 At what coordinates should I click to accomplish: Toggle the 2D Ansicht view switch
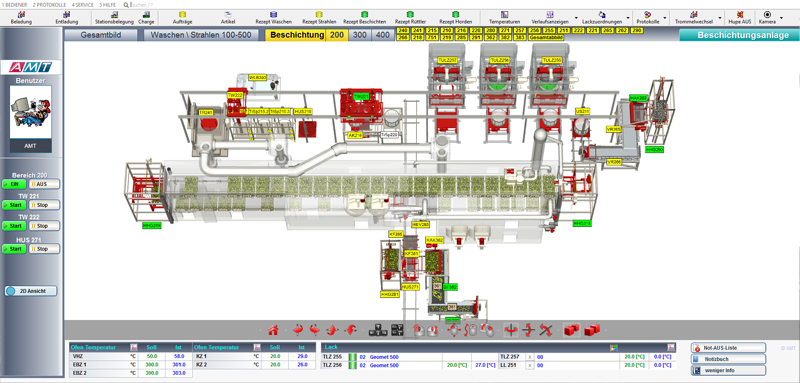pyautogui.click(x=31, y=291)
